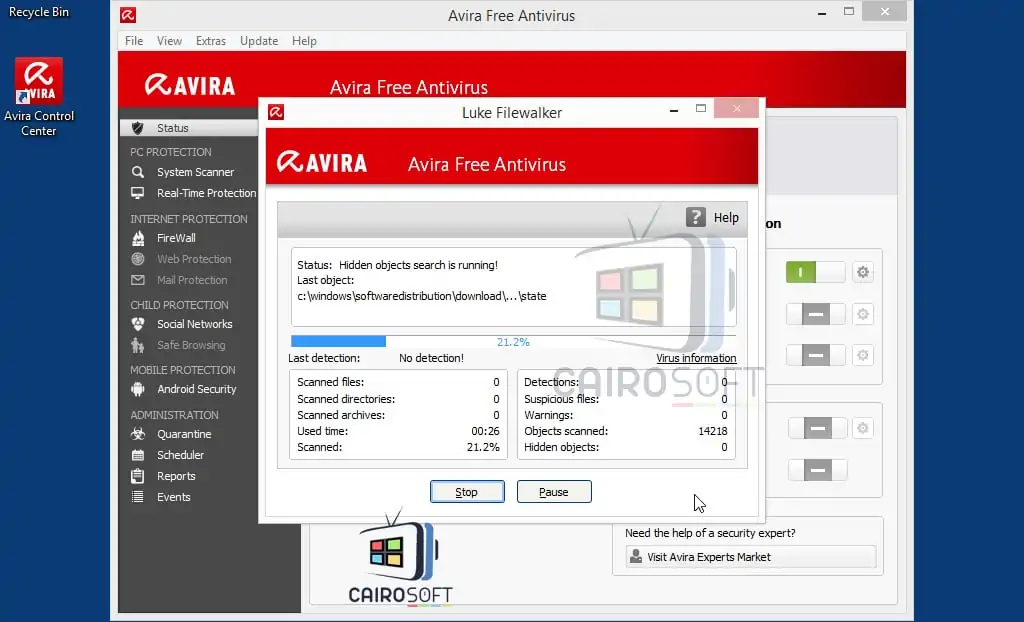Select Social Networks in the sidebar
Screen dimensions: 1024x622
(194, 323)
